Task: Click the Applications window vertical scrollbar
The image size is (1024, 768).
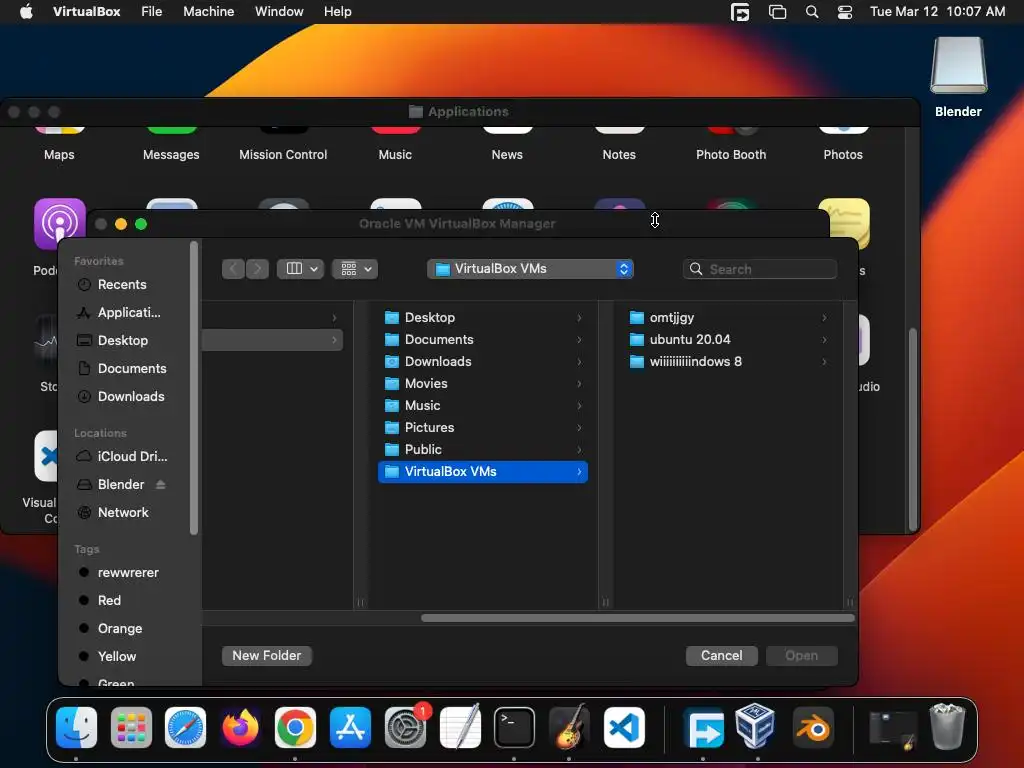Action: tap(913, 429)
